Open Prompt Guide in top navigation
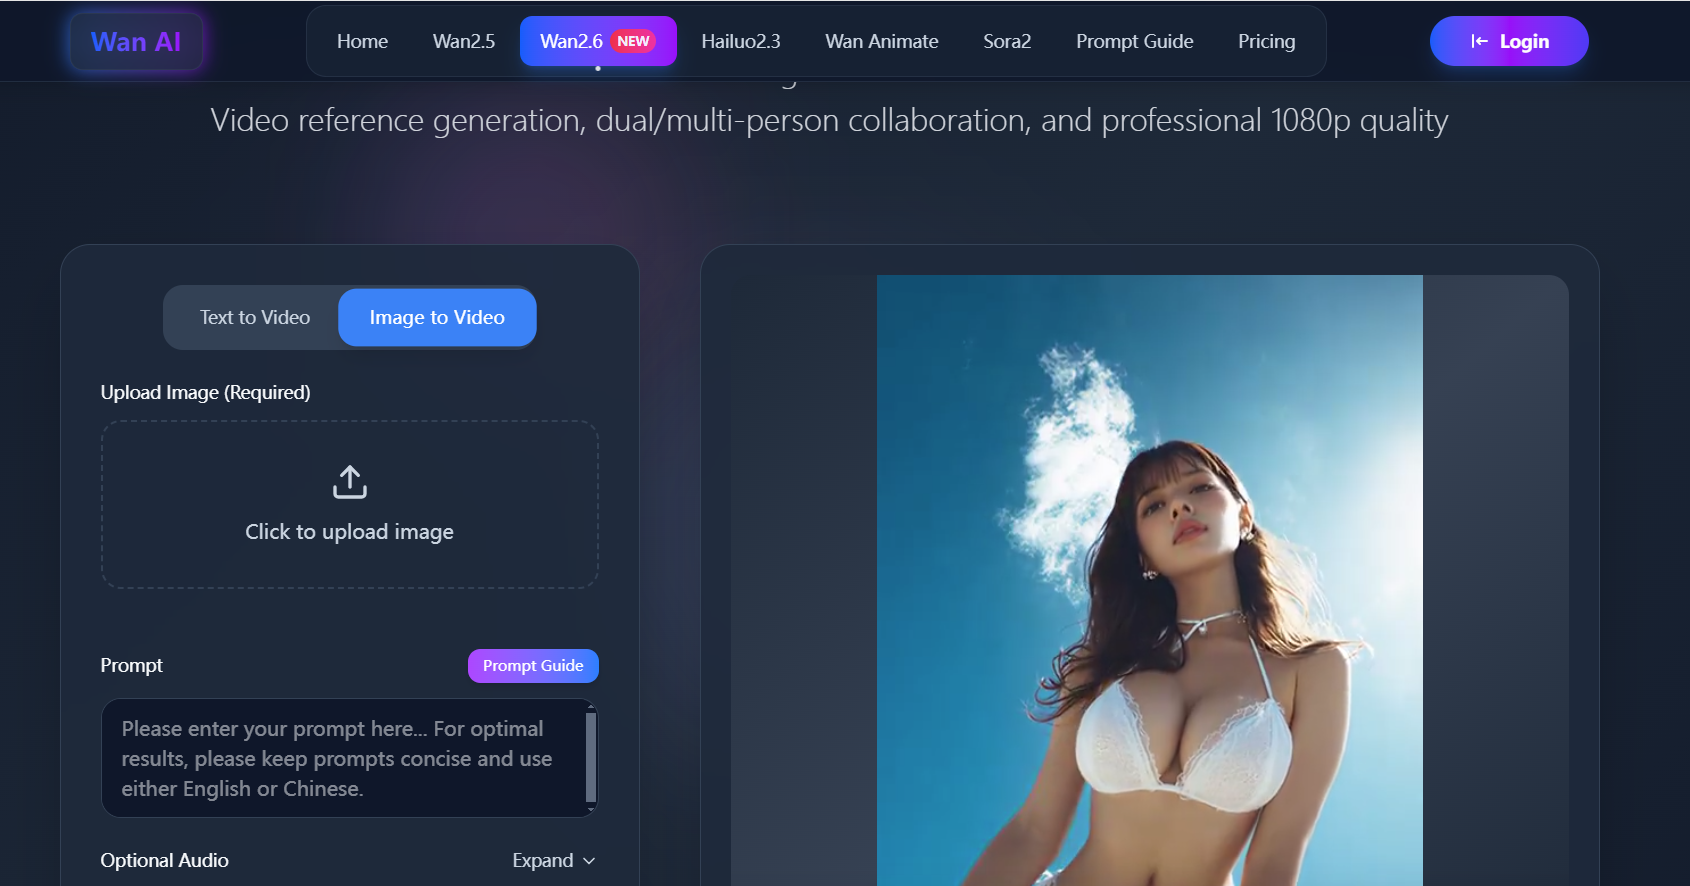 click(1134, 41)
